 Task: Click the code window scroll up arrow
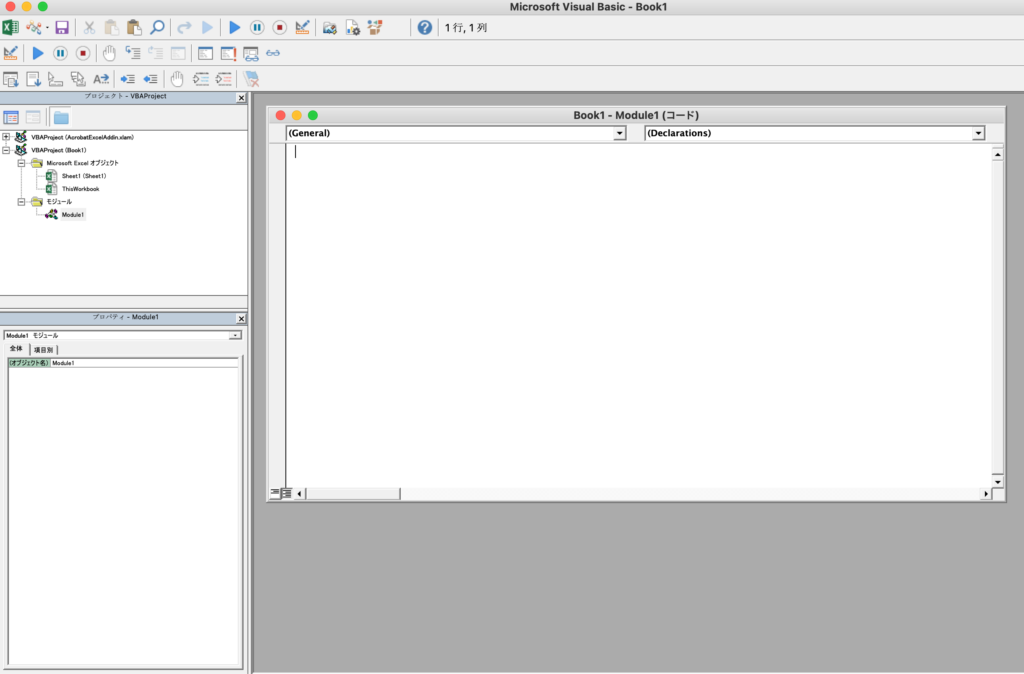997,155
